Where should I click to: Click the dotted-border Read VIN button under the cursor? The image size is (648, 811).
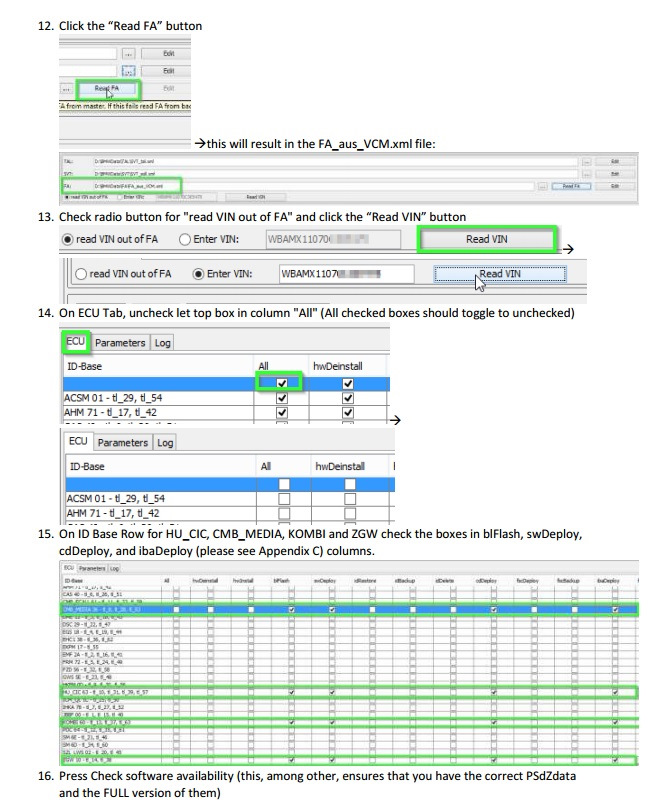[x=500, y=274]
